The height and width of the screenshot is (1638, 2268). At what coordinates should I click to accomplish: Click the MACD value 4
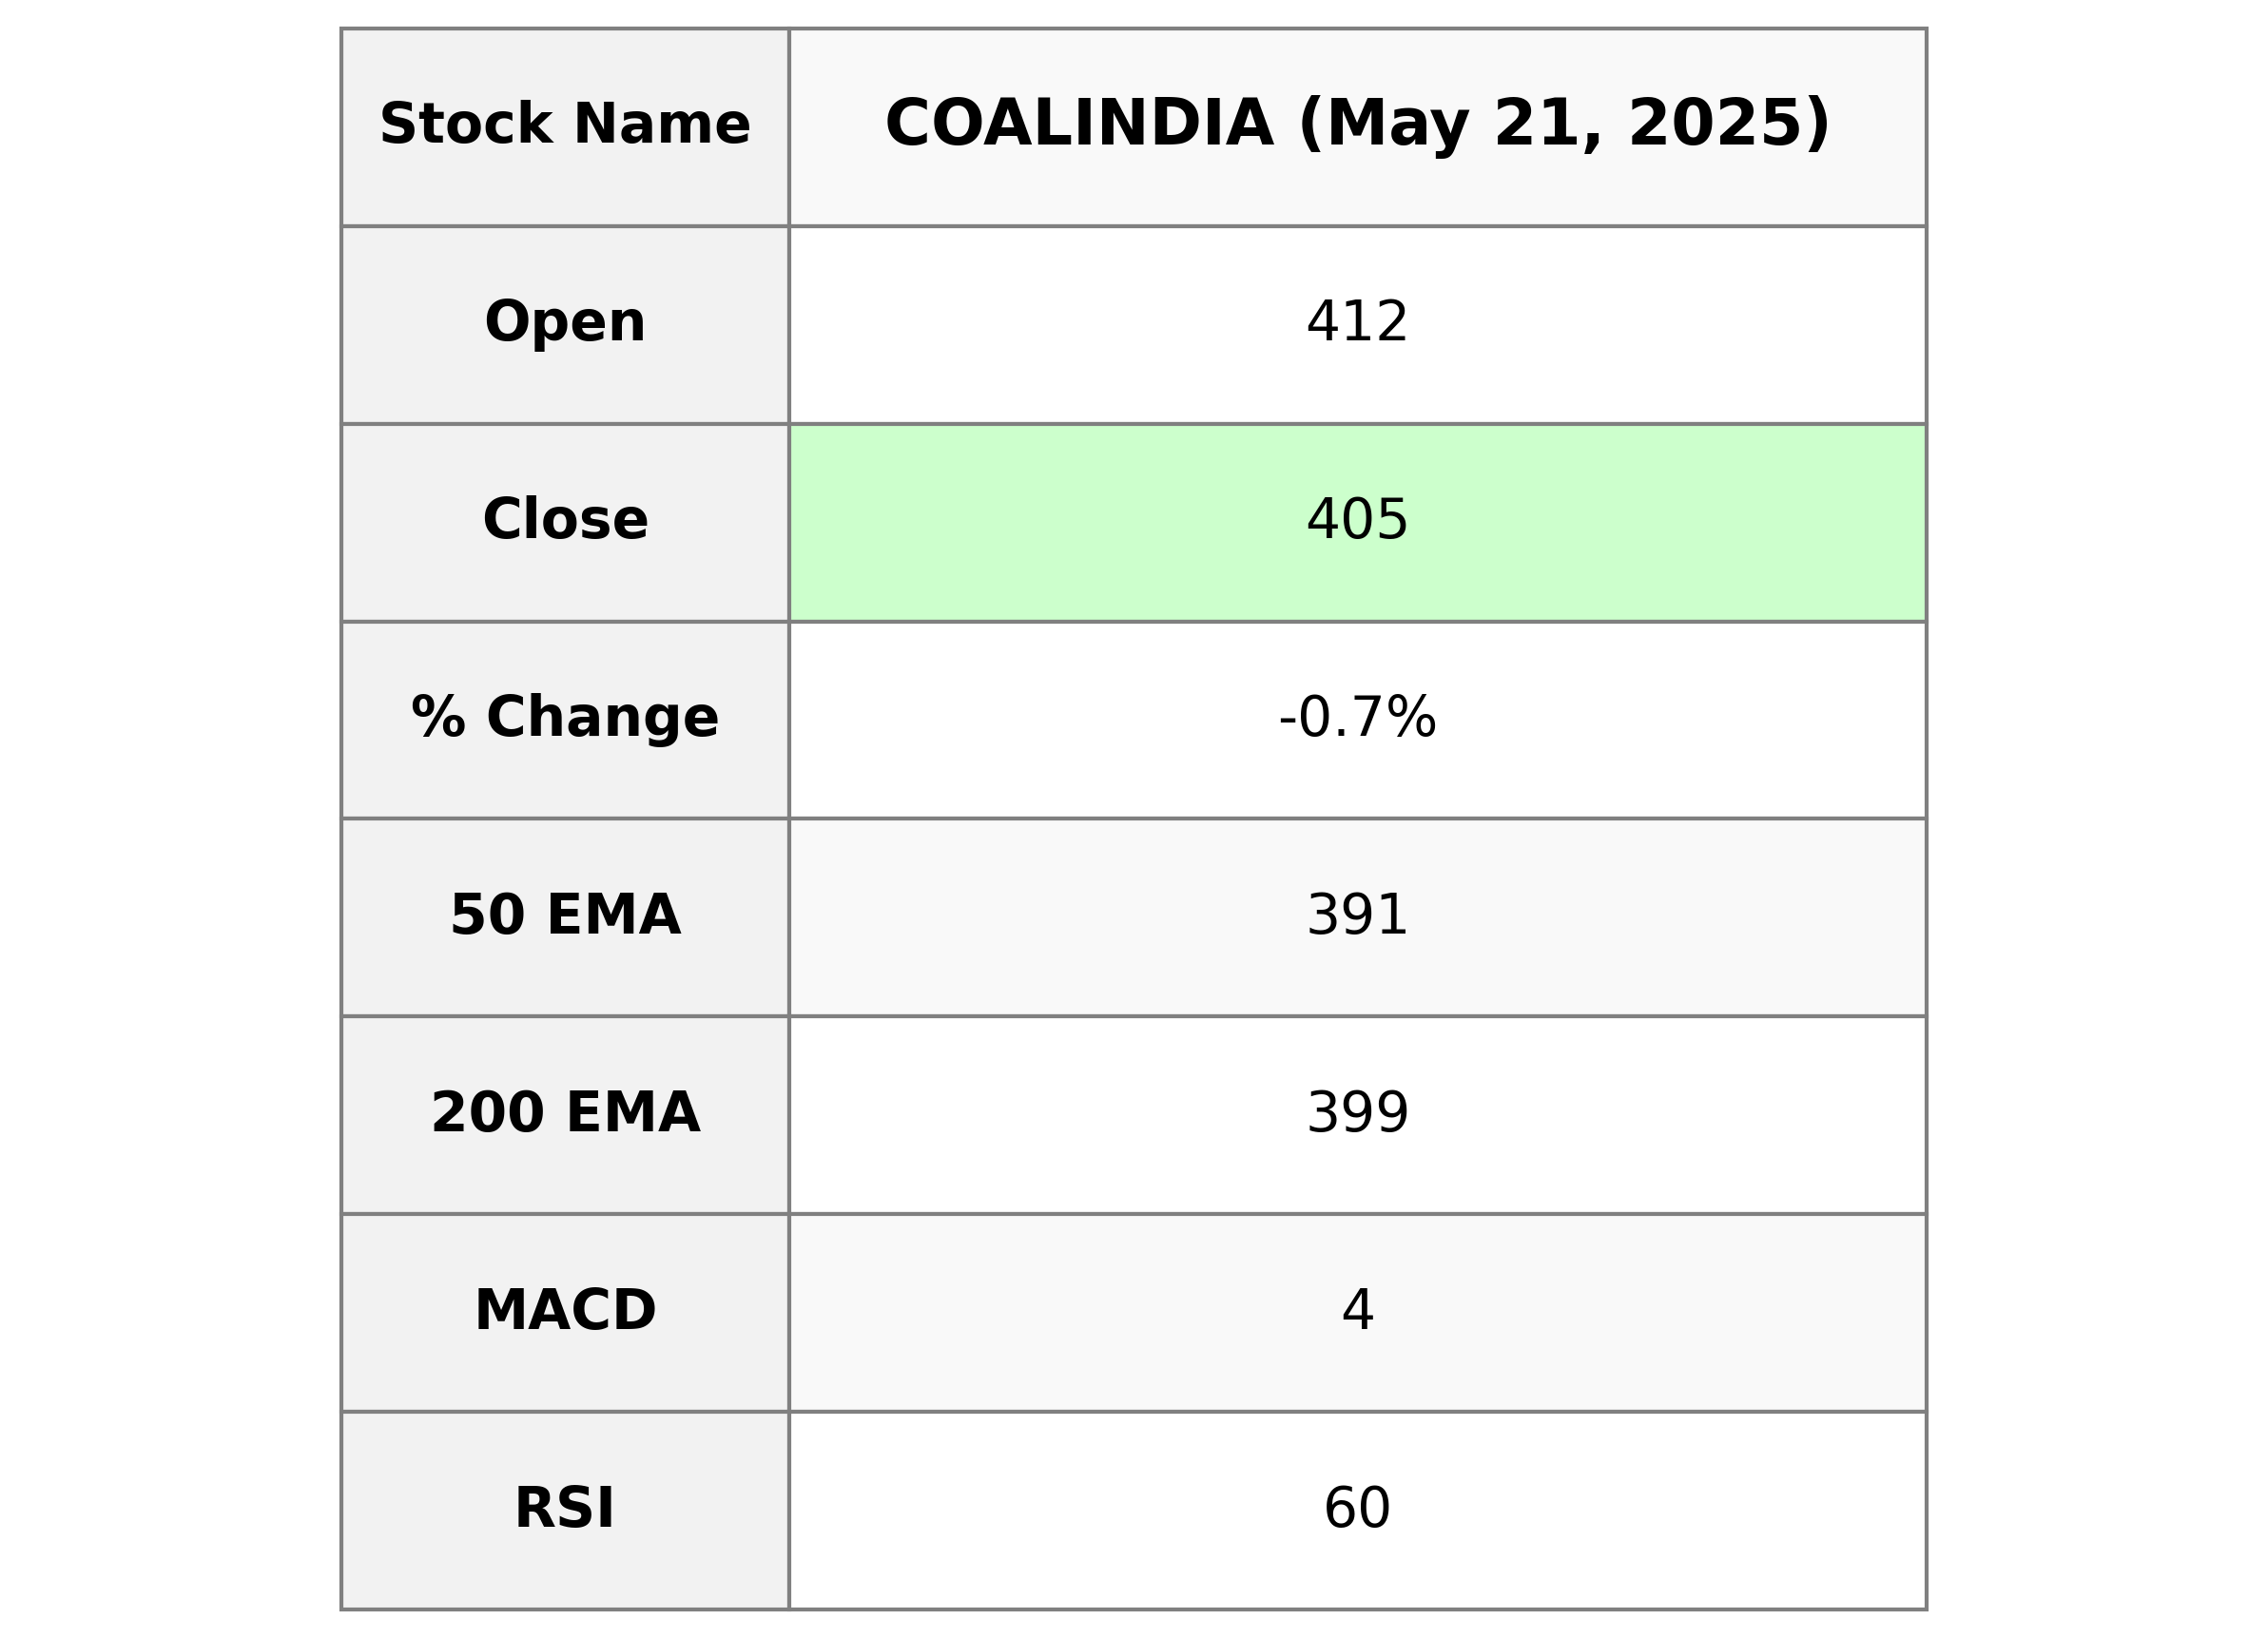pos(1356,1311)
